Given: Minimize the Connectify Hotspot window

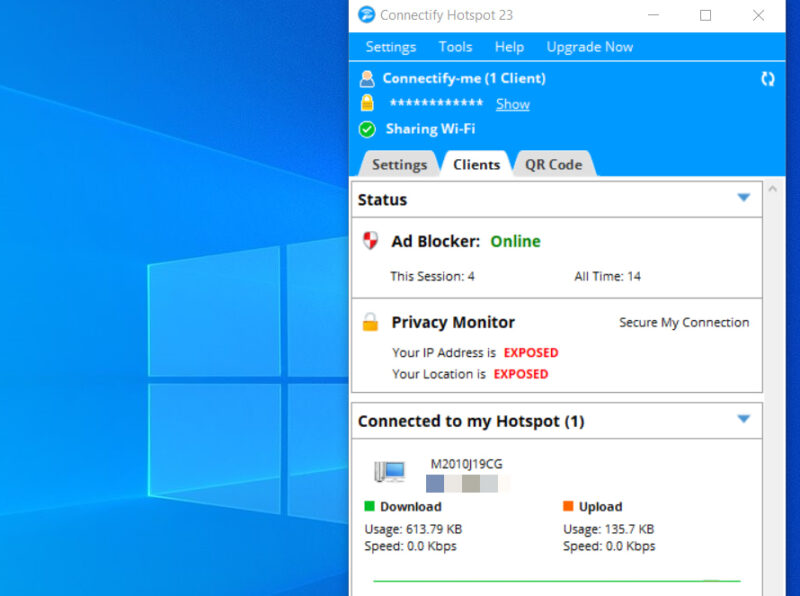Looking at the screenshot, I should coord(654,15).
